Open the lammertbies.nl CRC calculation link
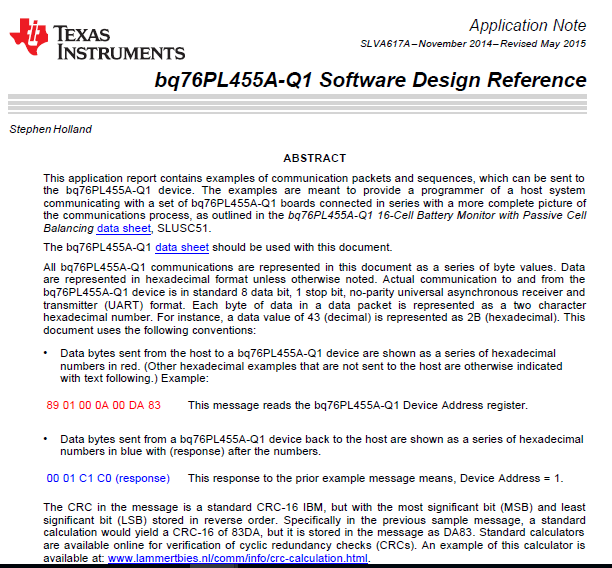Image resolution: width=612 pixels, height=568 pixels. [238, 558]
